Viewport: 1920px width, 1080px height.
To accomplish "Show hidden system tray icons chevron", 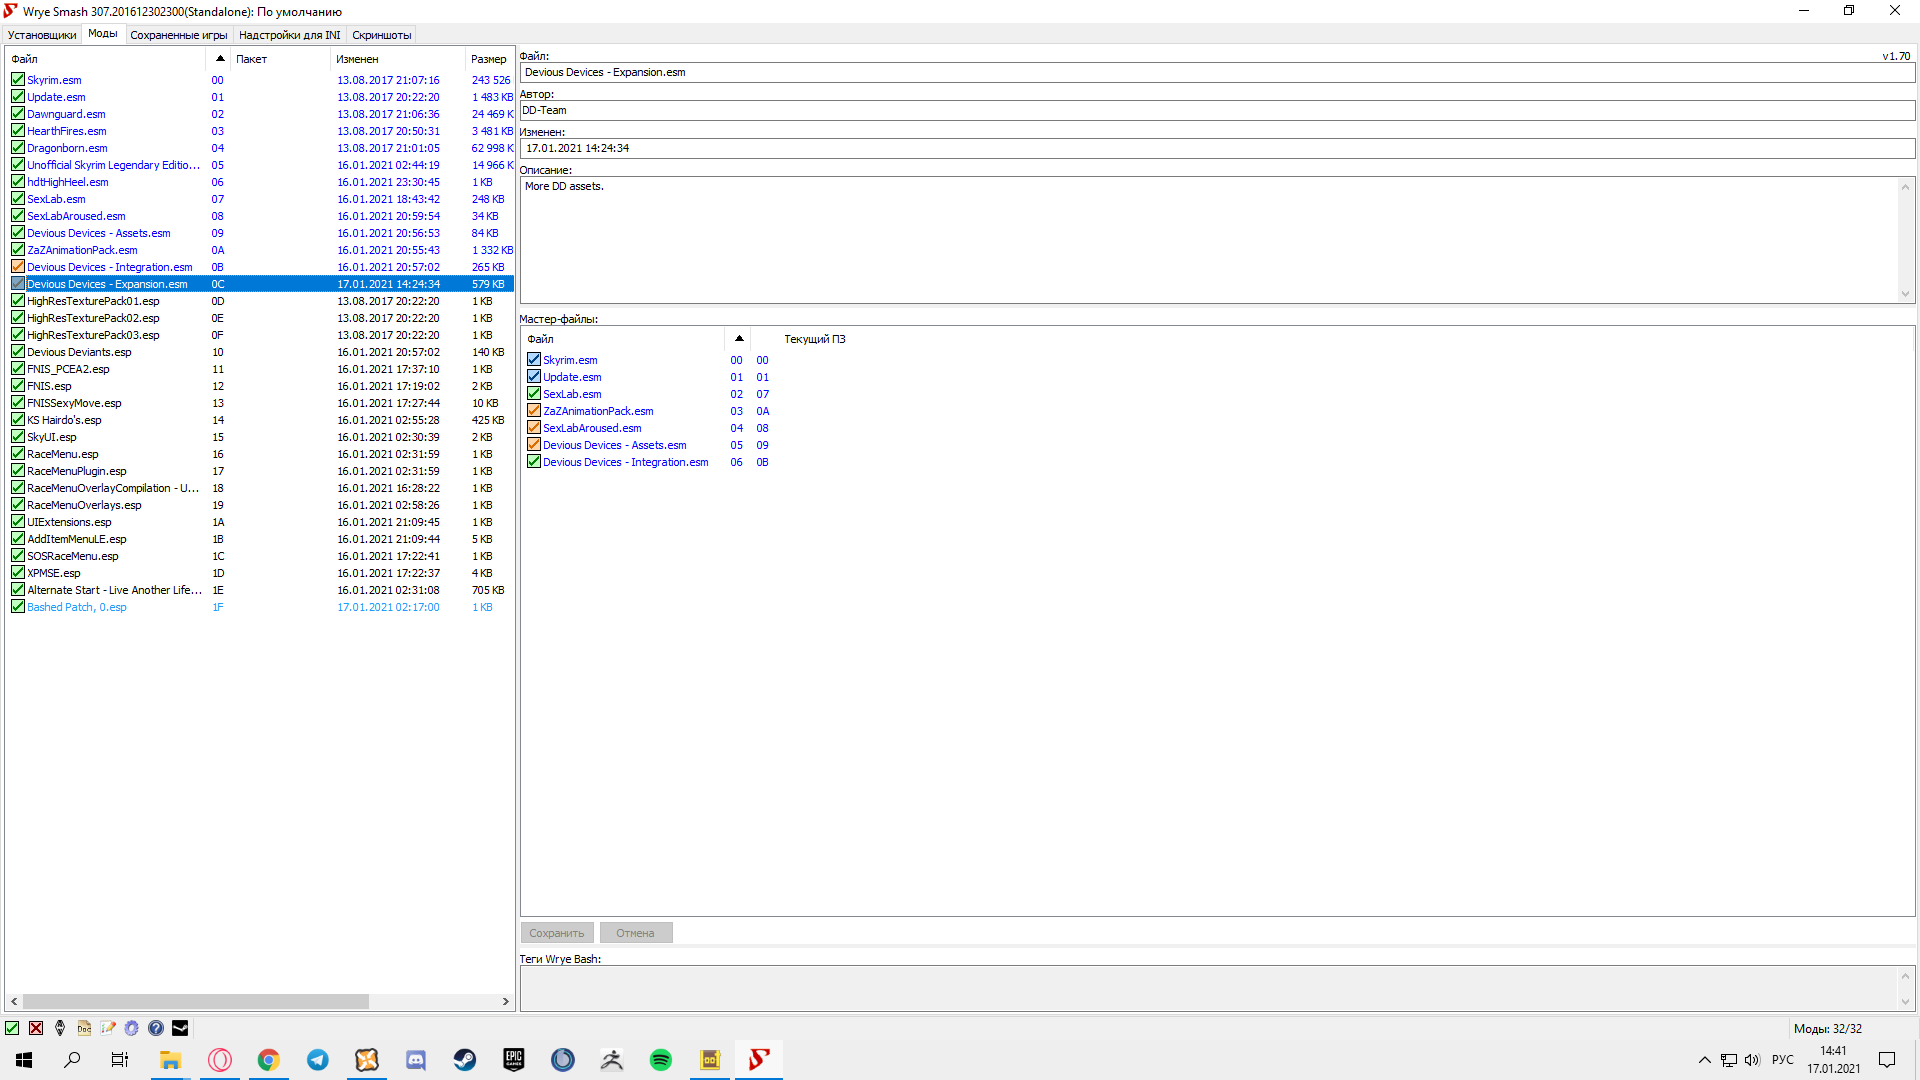I will pos(1704,1060).
